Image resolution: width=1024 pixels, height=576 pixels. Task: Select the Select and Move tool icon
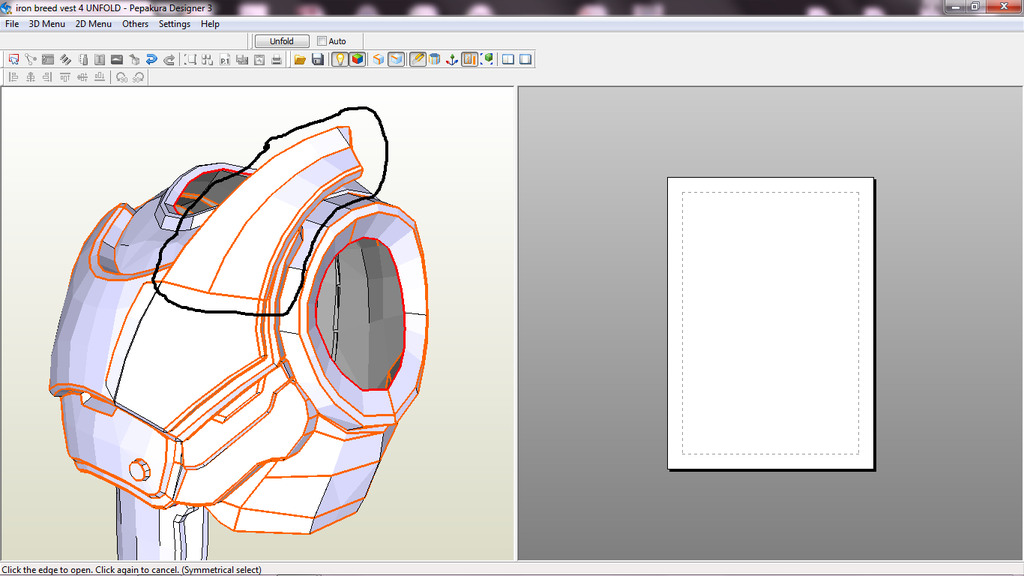coord(14,59)
